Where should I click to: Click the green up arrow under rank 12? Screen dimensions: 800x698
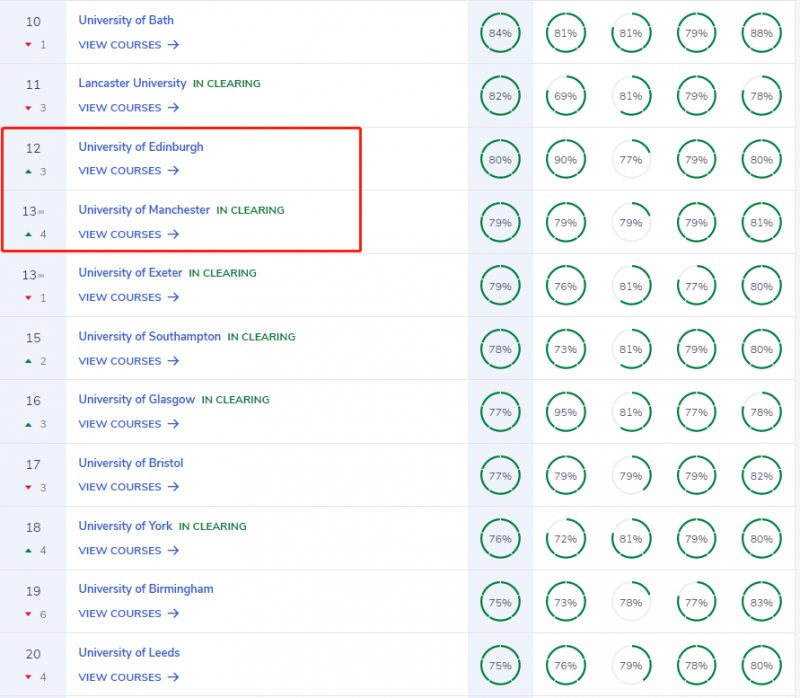29,171
